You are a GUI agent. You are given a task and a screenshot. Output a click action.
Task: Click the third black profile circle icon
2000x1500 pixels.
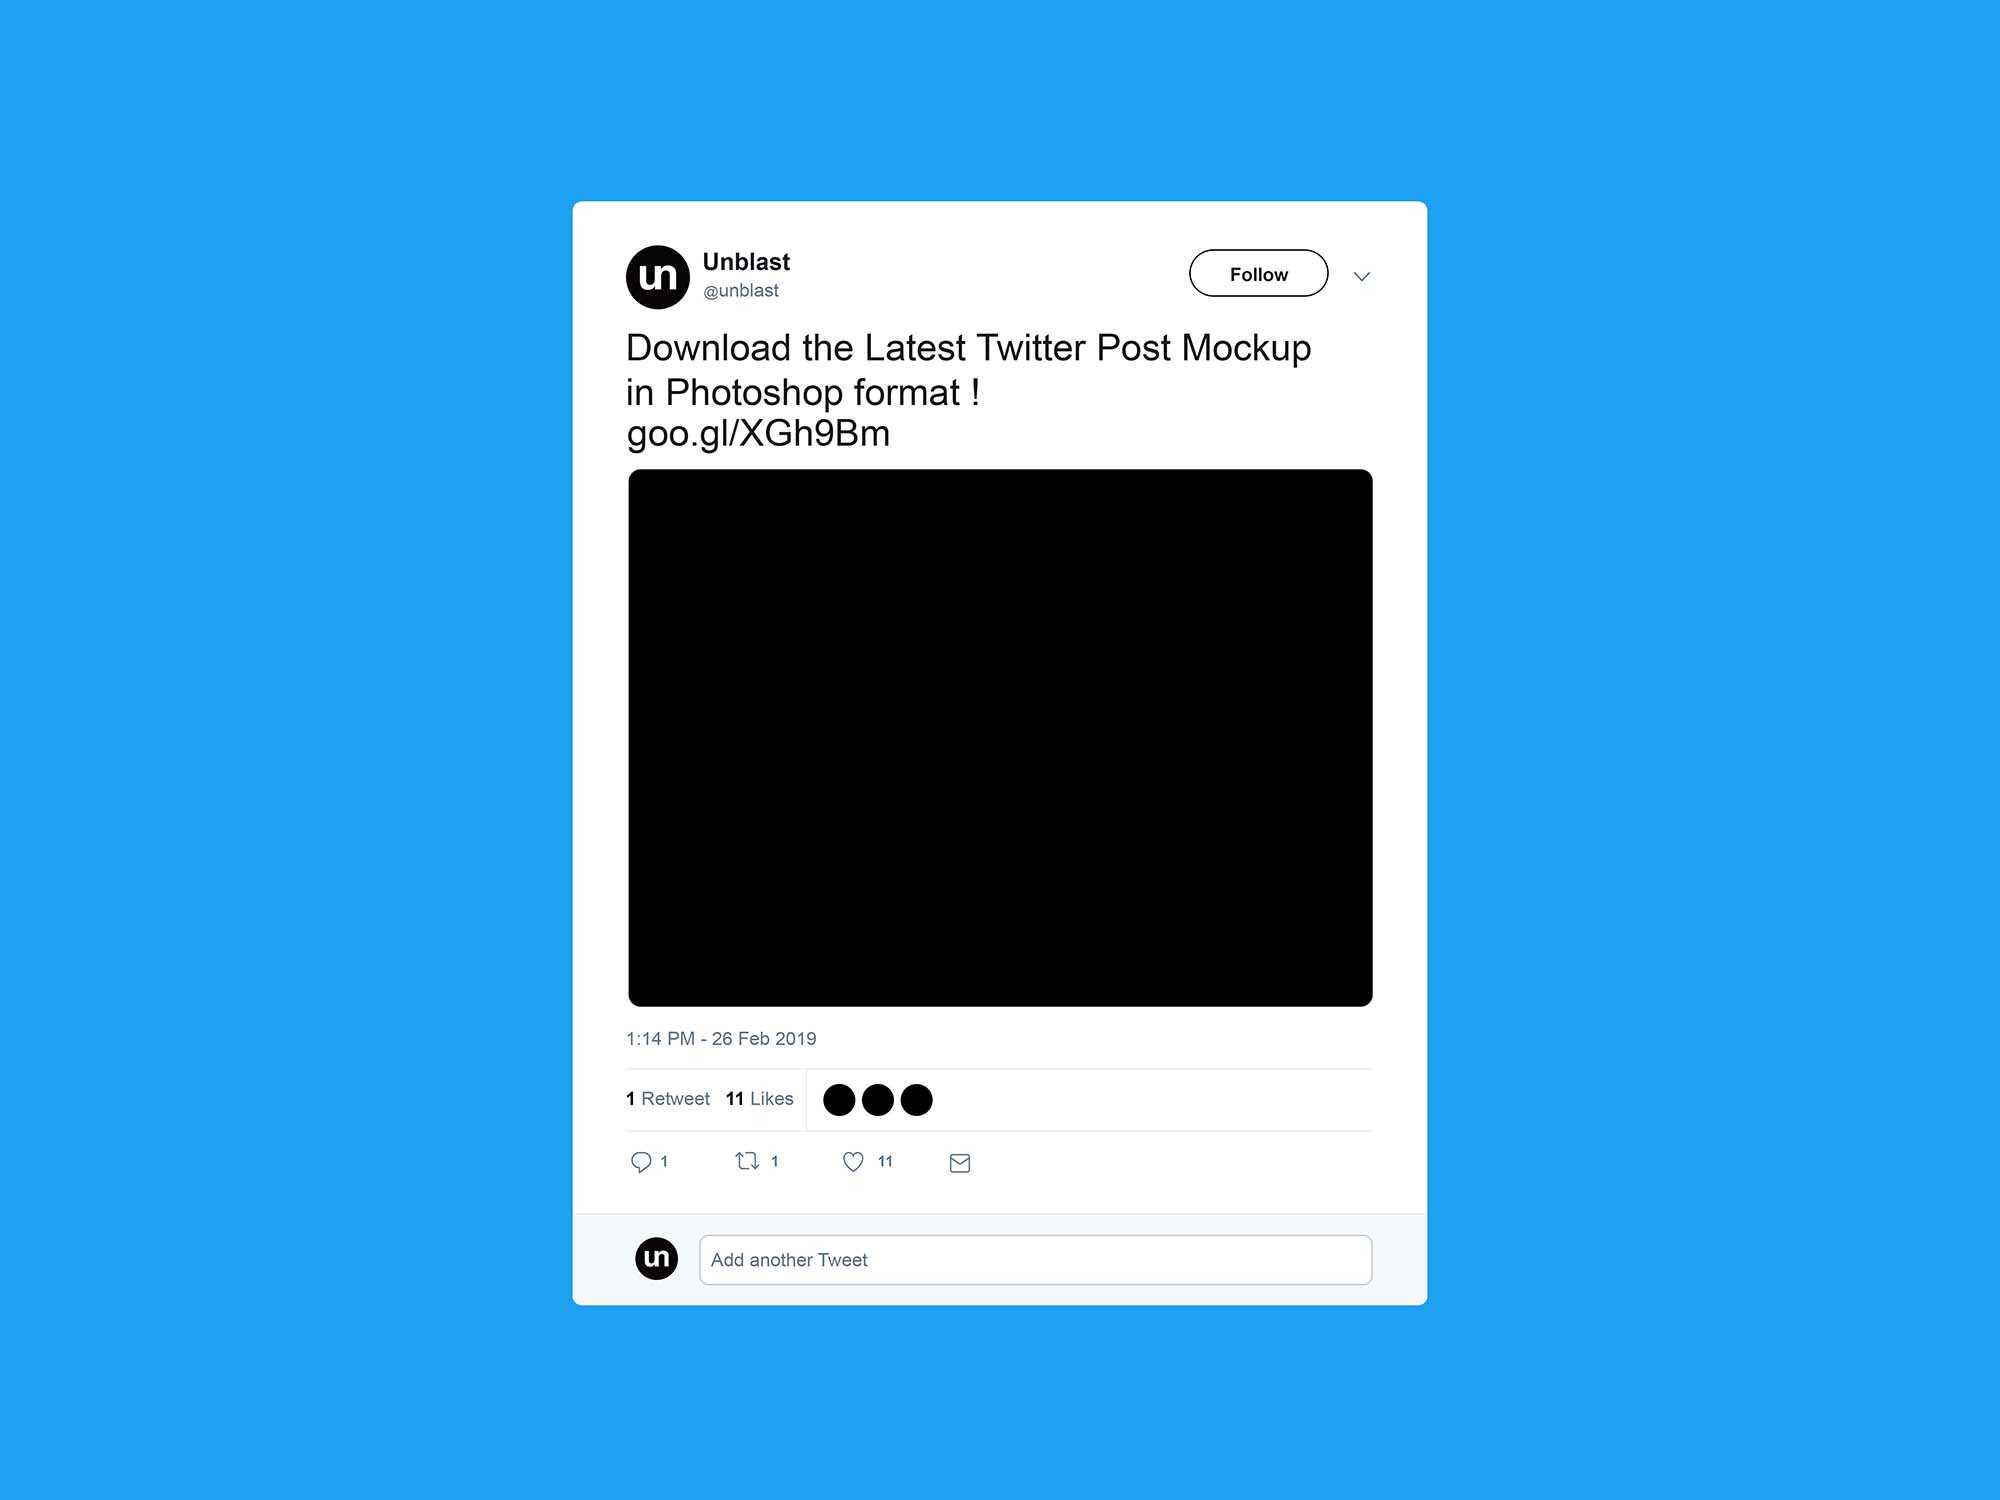pos(917,1100)
